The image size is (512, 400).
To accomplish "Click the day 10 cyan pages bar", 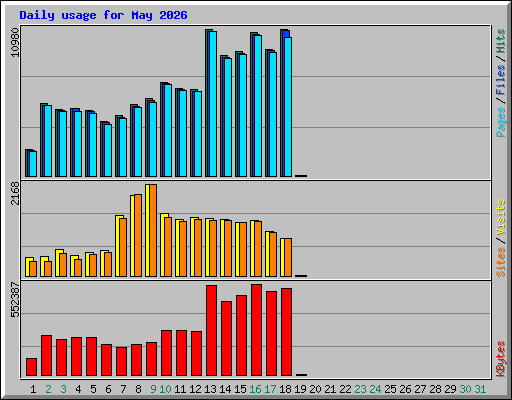I will 168,130.
